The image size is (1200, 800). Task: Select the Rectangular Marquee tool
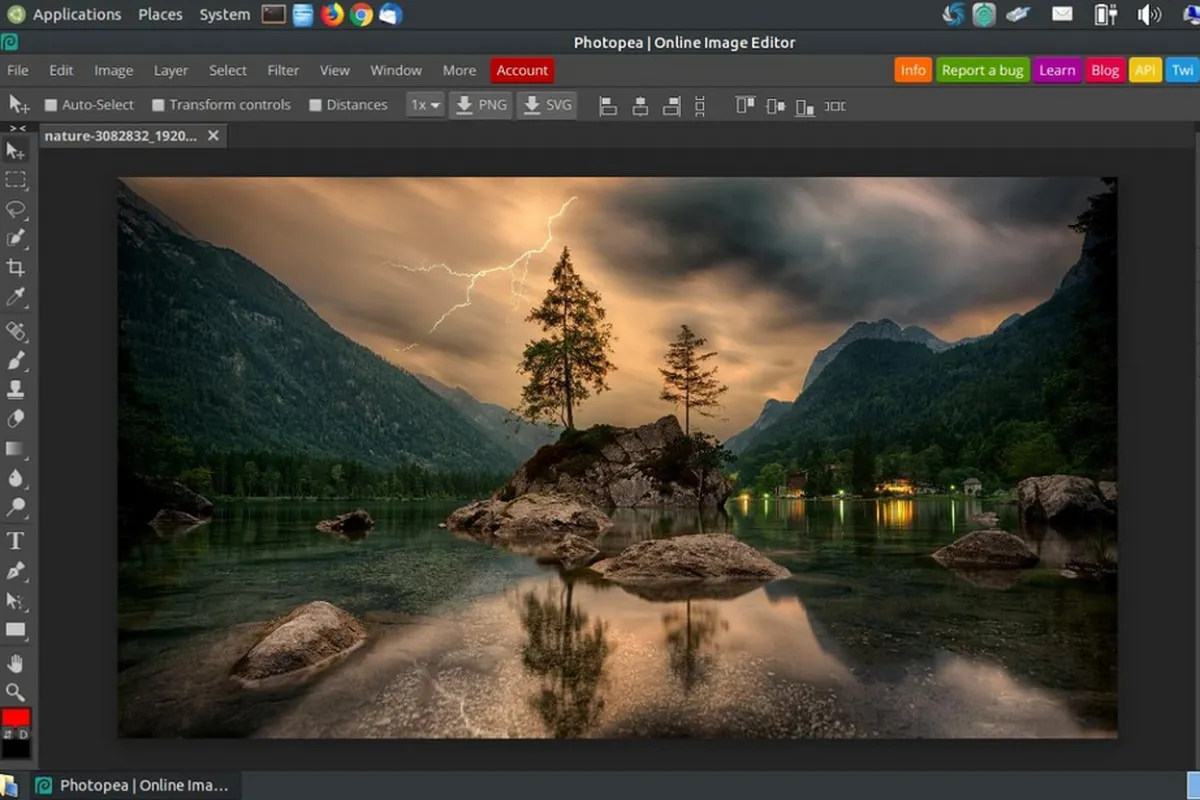tap(15, 180)
